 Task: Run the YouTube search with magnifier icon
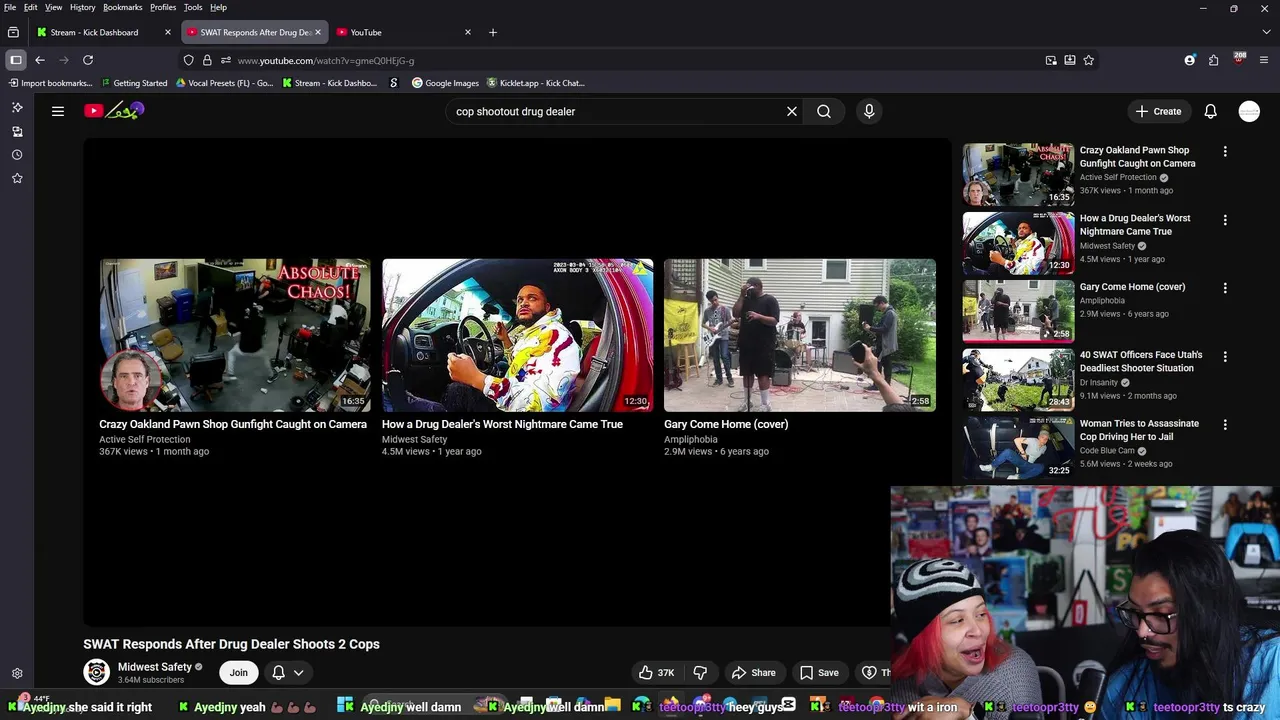coord(824,111)
